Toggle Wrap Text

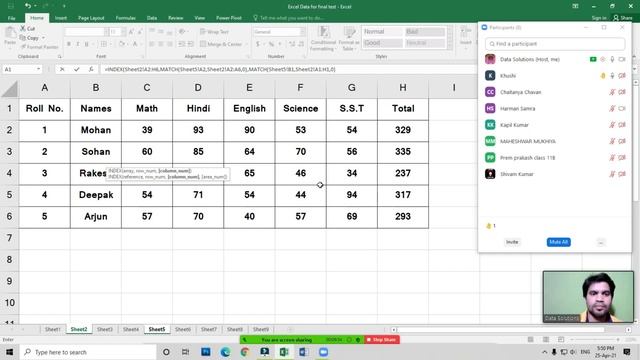tap(214, 31)
